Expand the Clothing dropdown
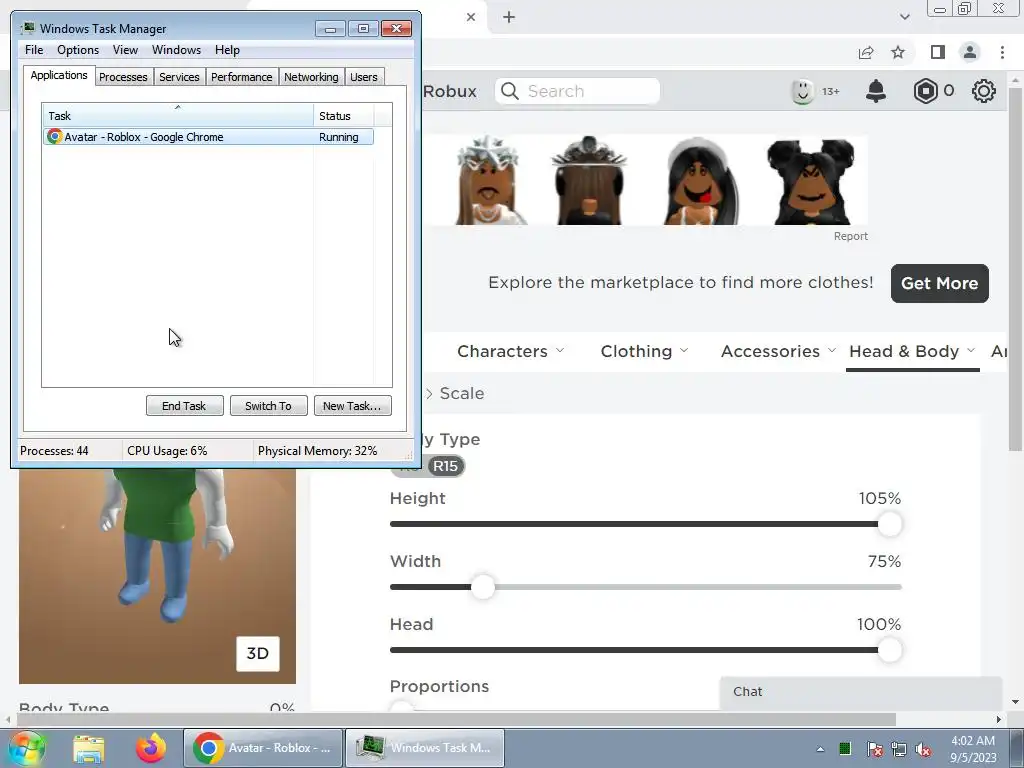The height and width of the screenshot is (768, 1024). tap(644, 351)
